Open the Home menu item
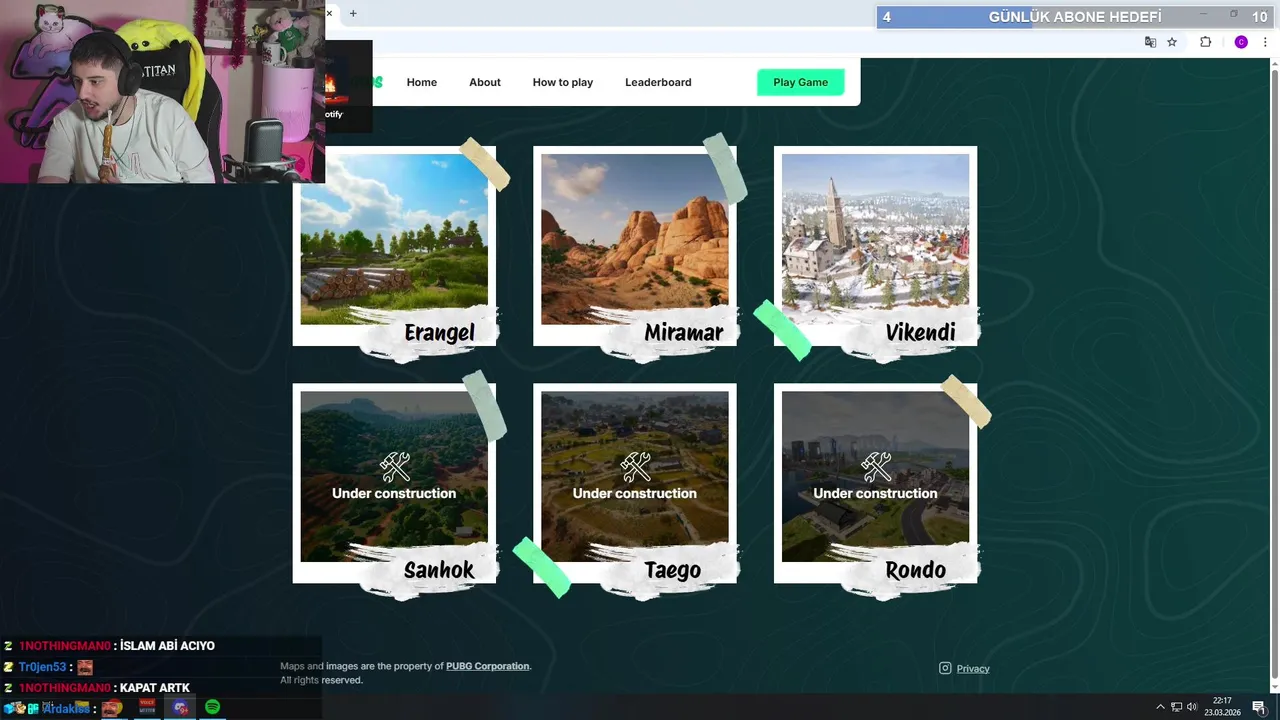1280x720 pixels. pyautogui.click(x=421, y=82)
